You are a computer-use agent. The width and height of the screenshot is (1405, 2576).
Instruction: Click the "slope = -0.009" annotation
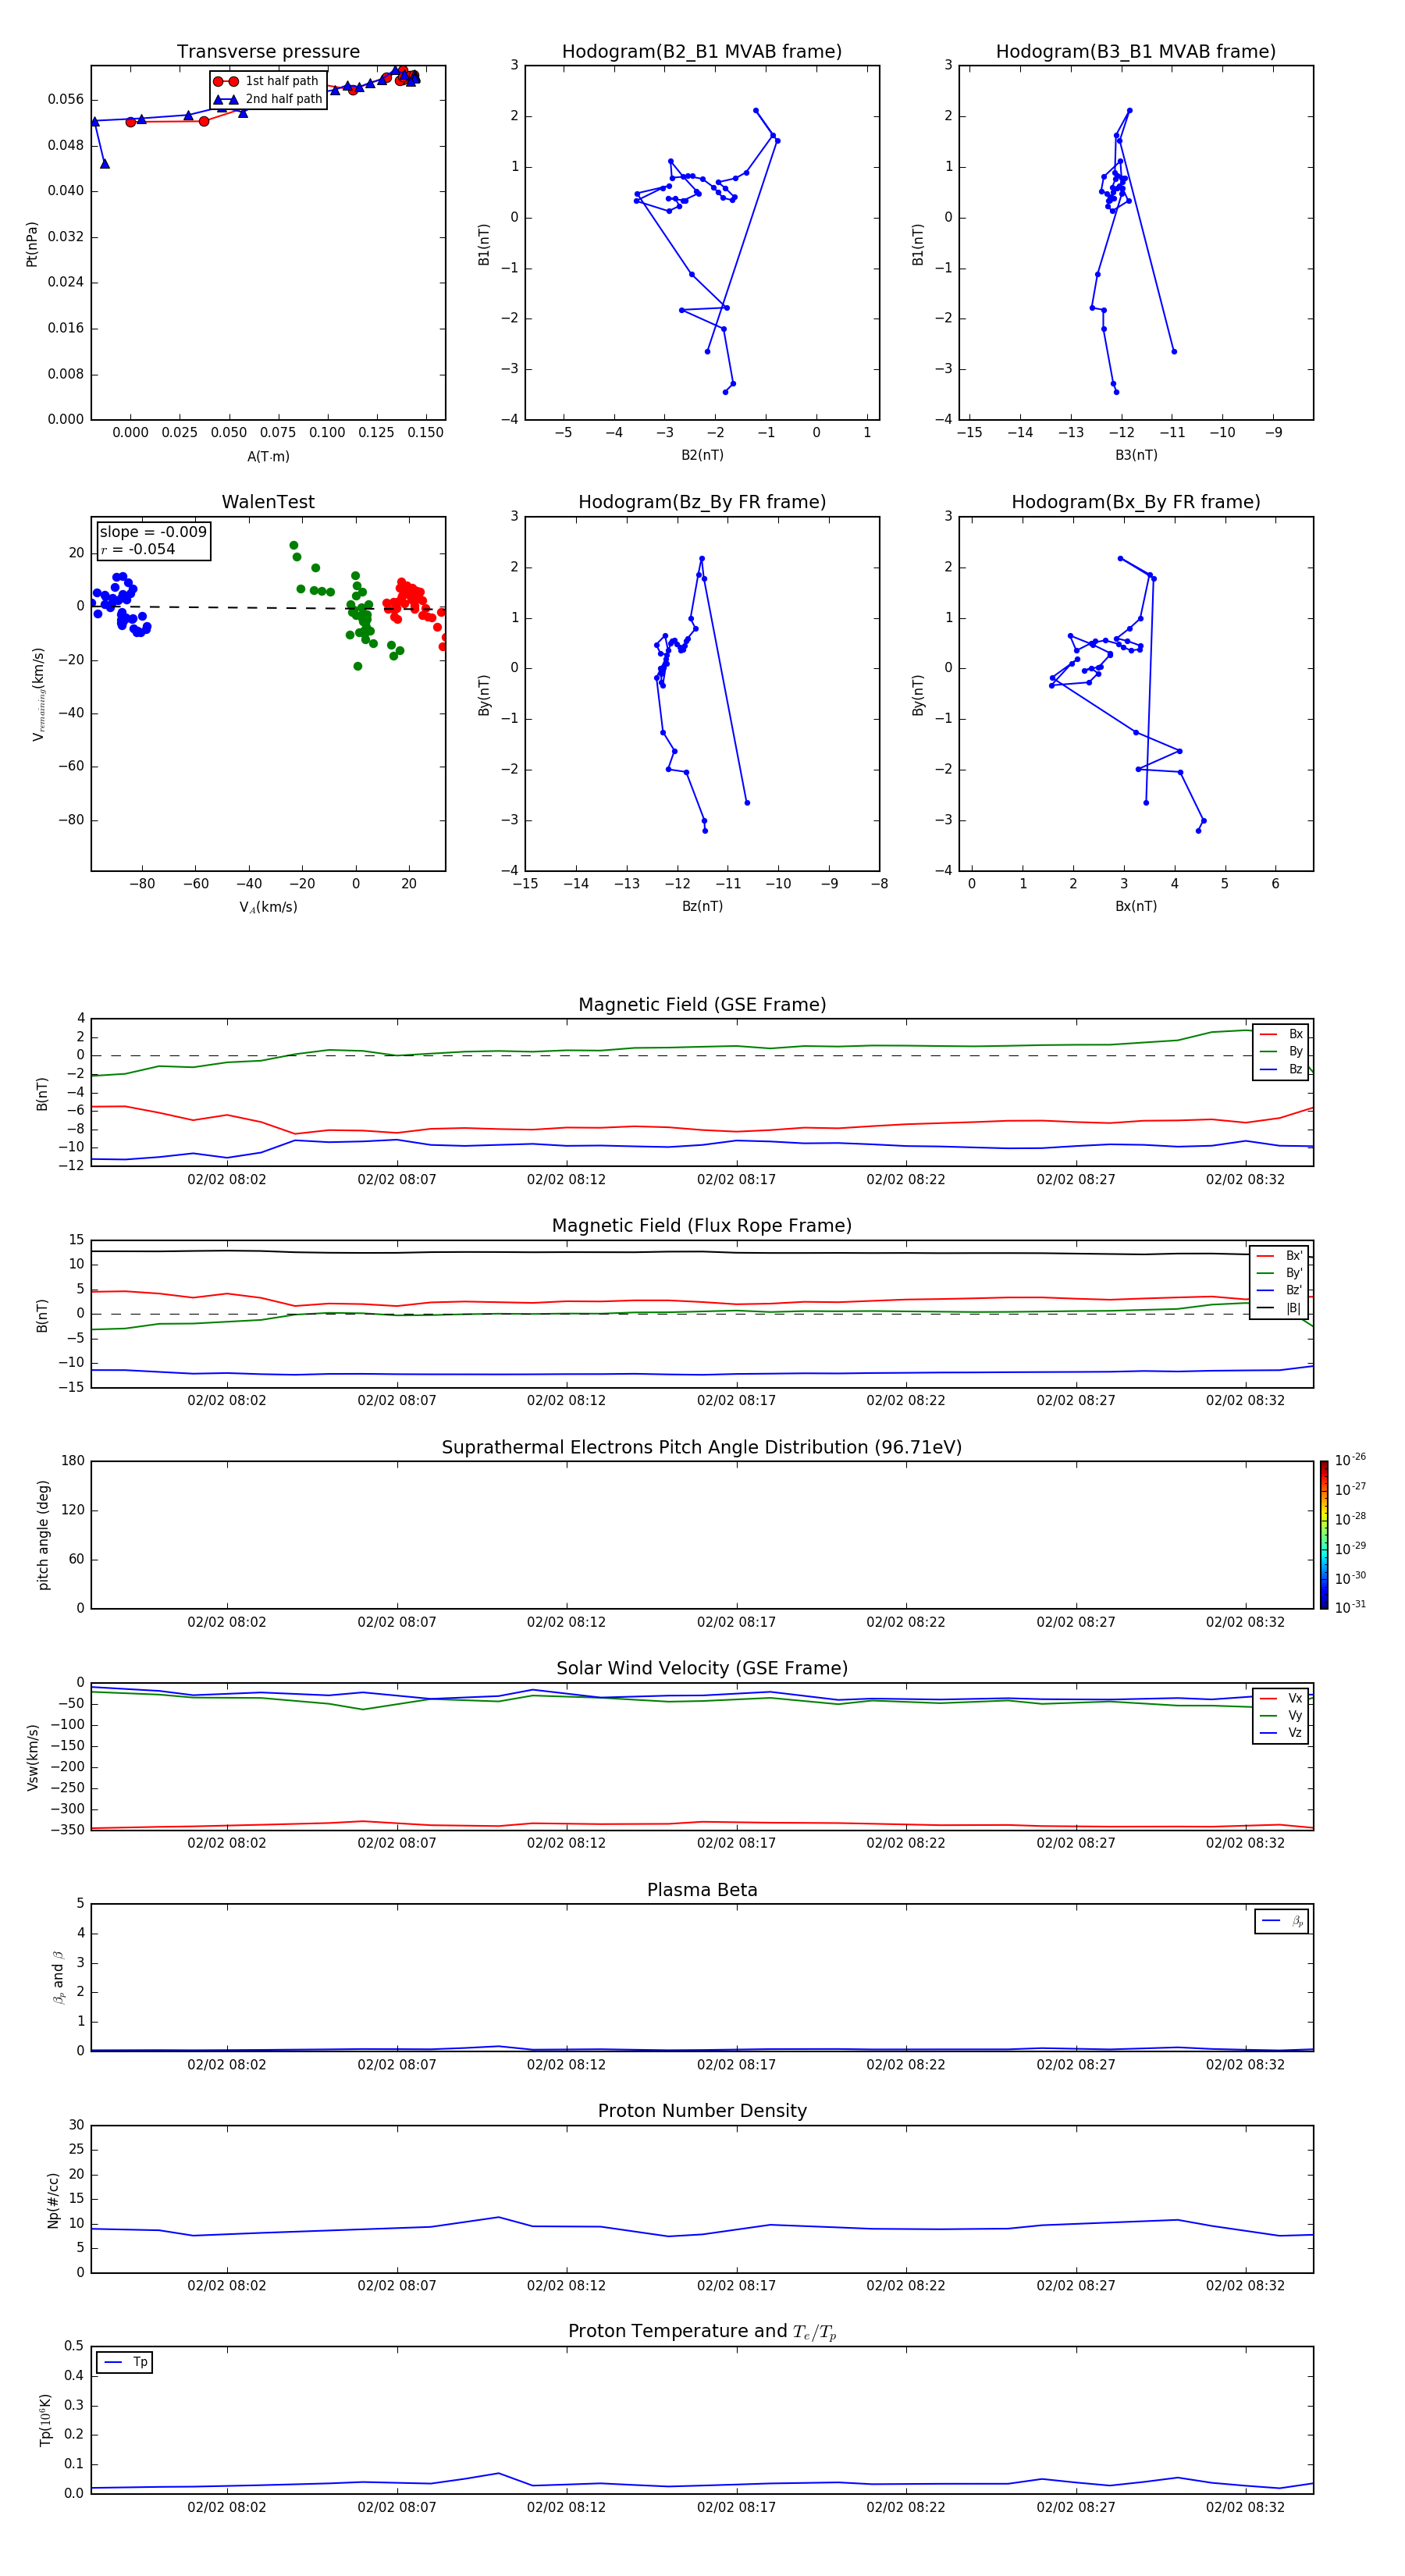153,532
